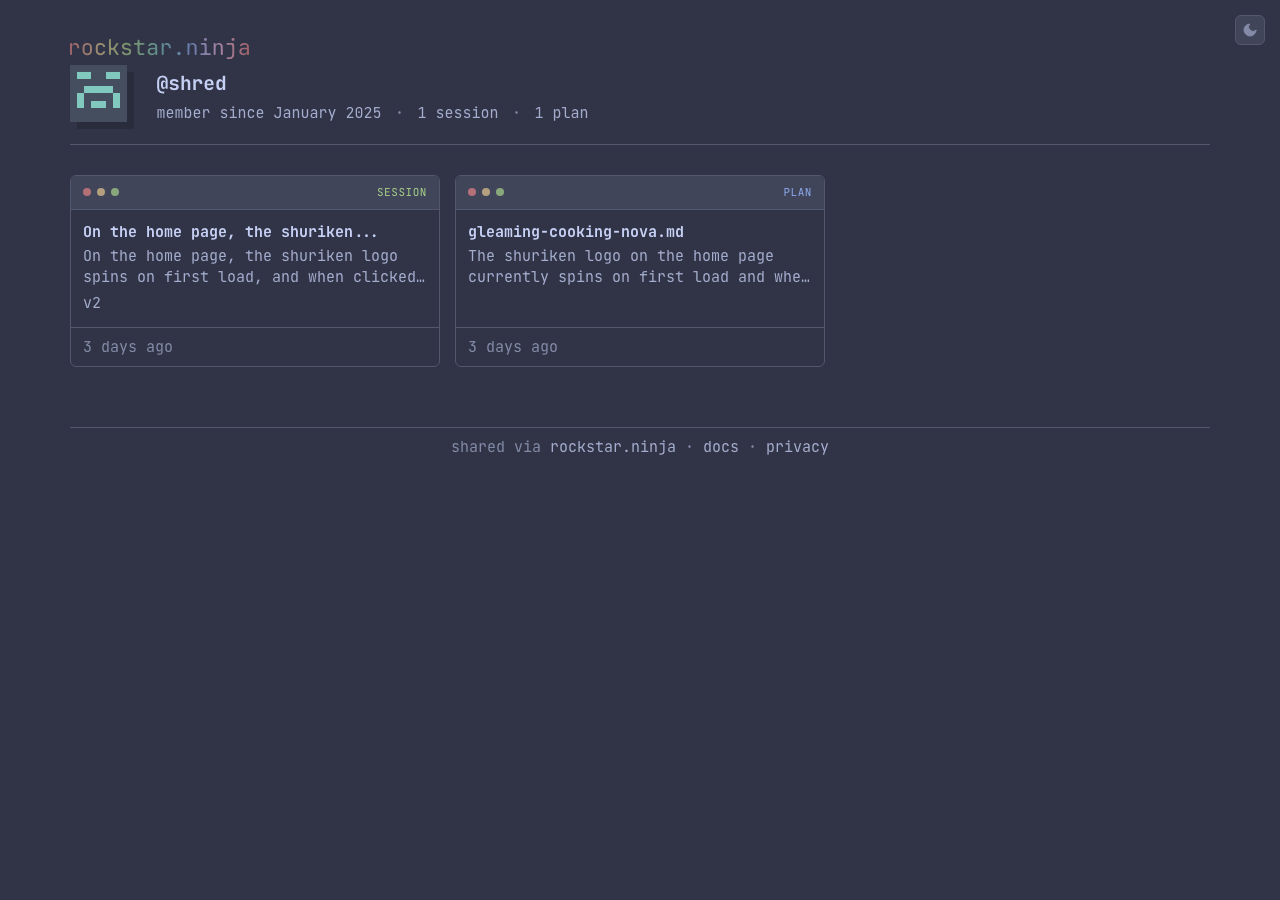The image size is (1280, 900).
Task: Click the rockstar.ninja header logo
Action: pos(159,47)
